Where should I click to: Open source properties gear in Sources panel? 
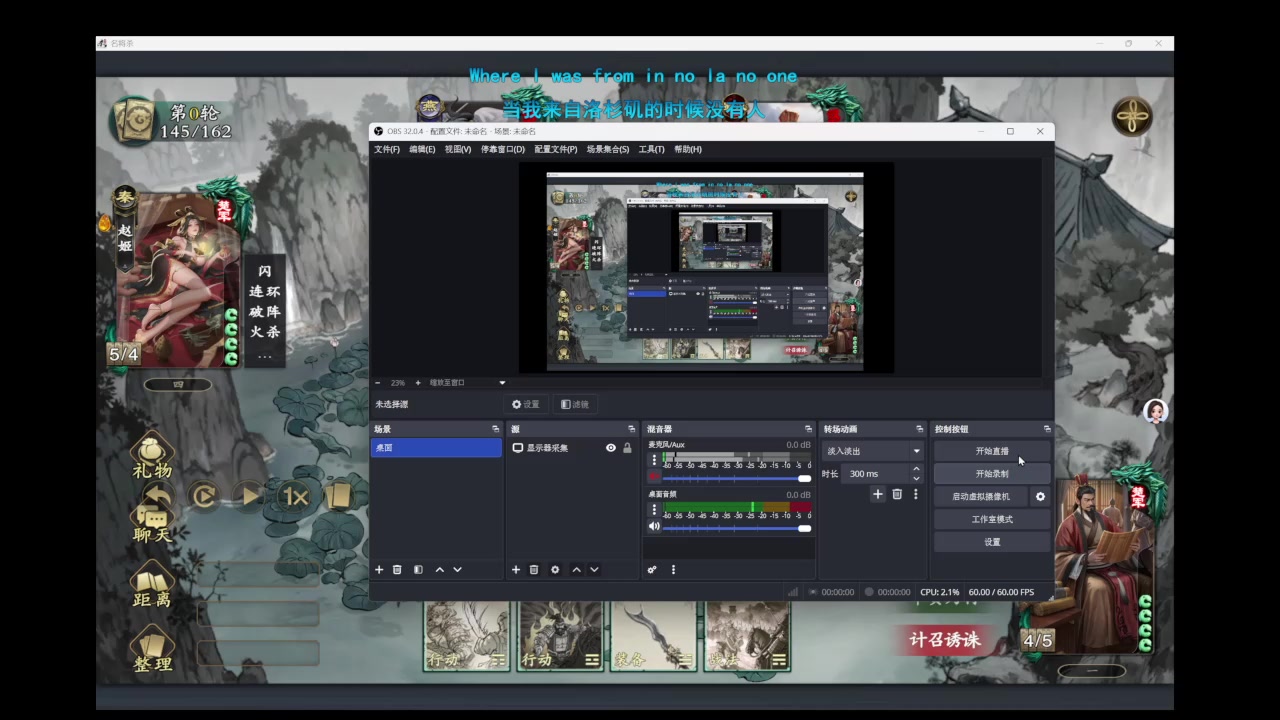point(555,570)
